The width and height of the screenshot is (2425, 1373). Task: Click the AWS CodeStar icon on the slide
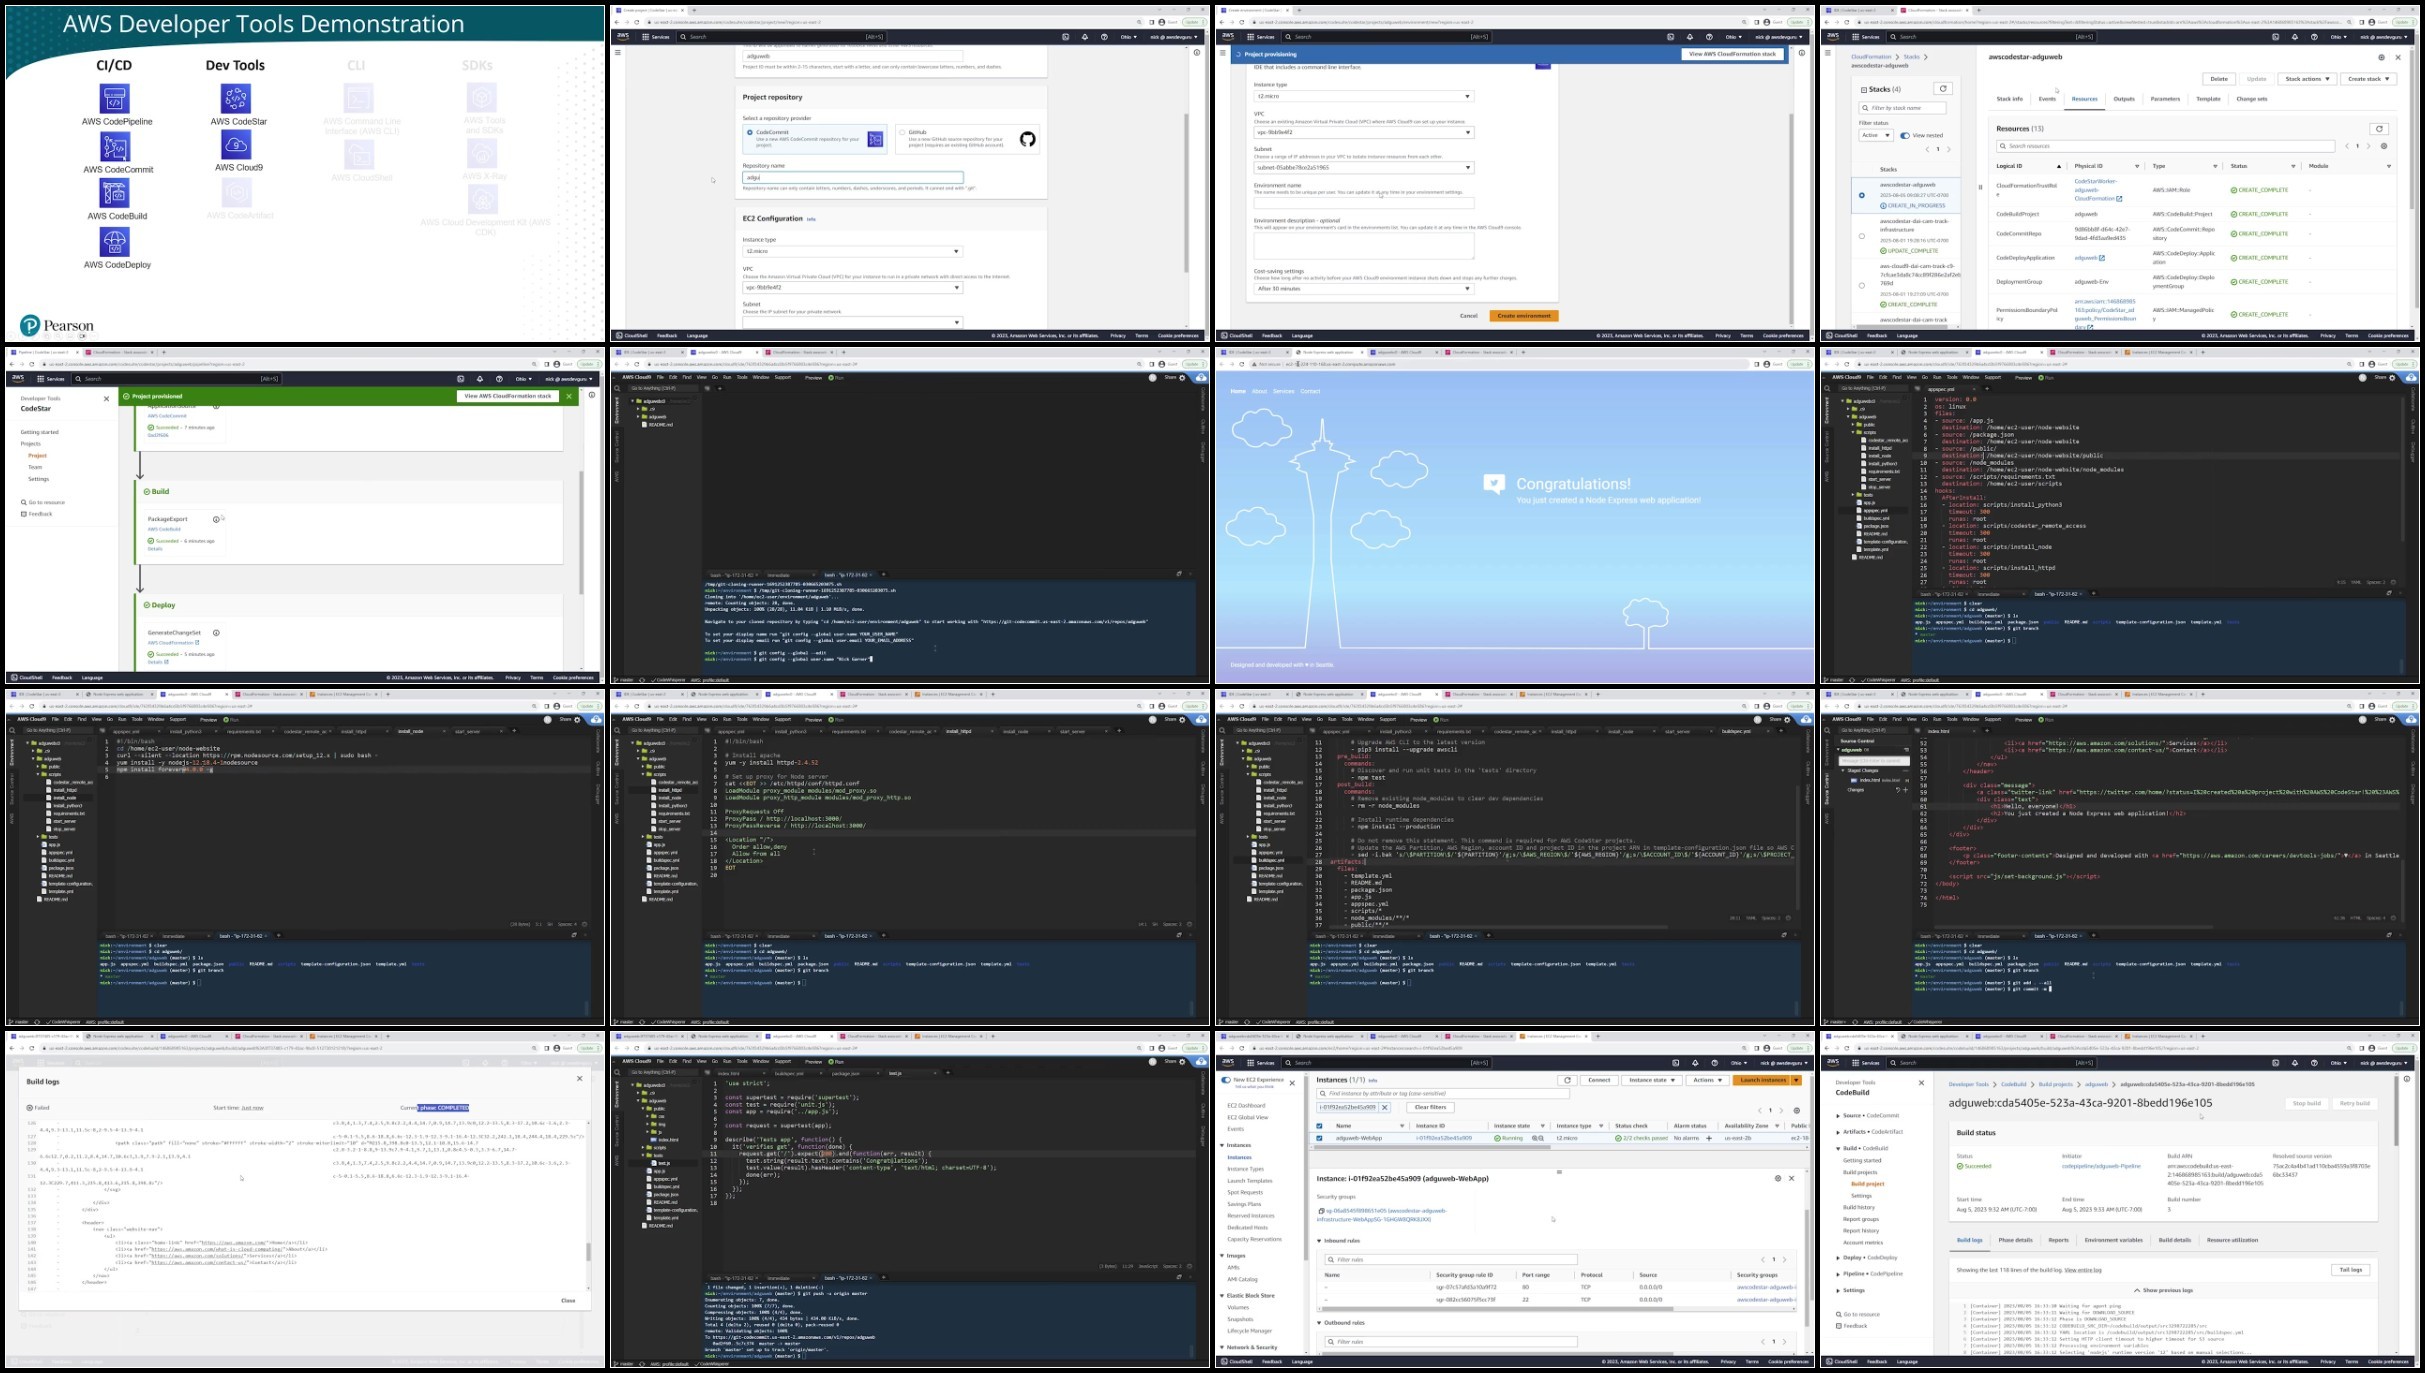click(236, 98)
